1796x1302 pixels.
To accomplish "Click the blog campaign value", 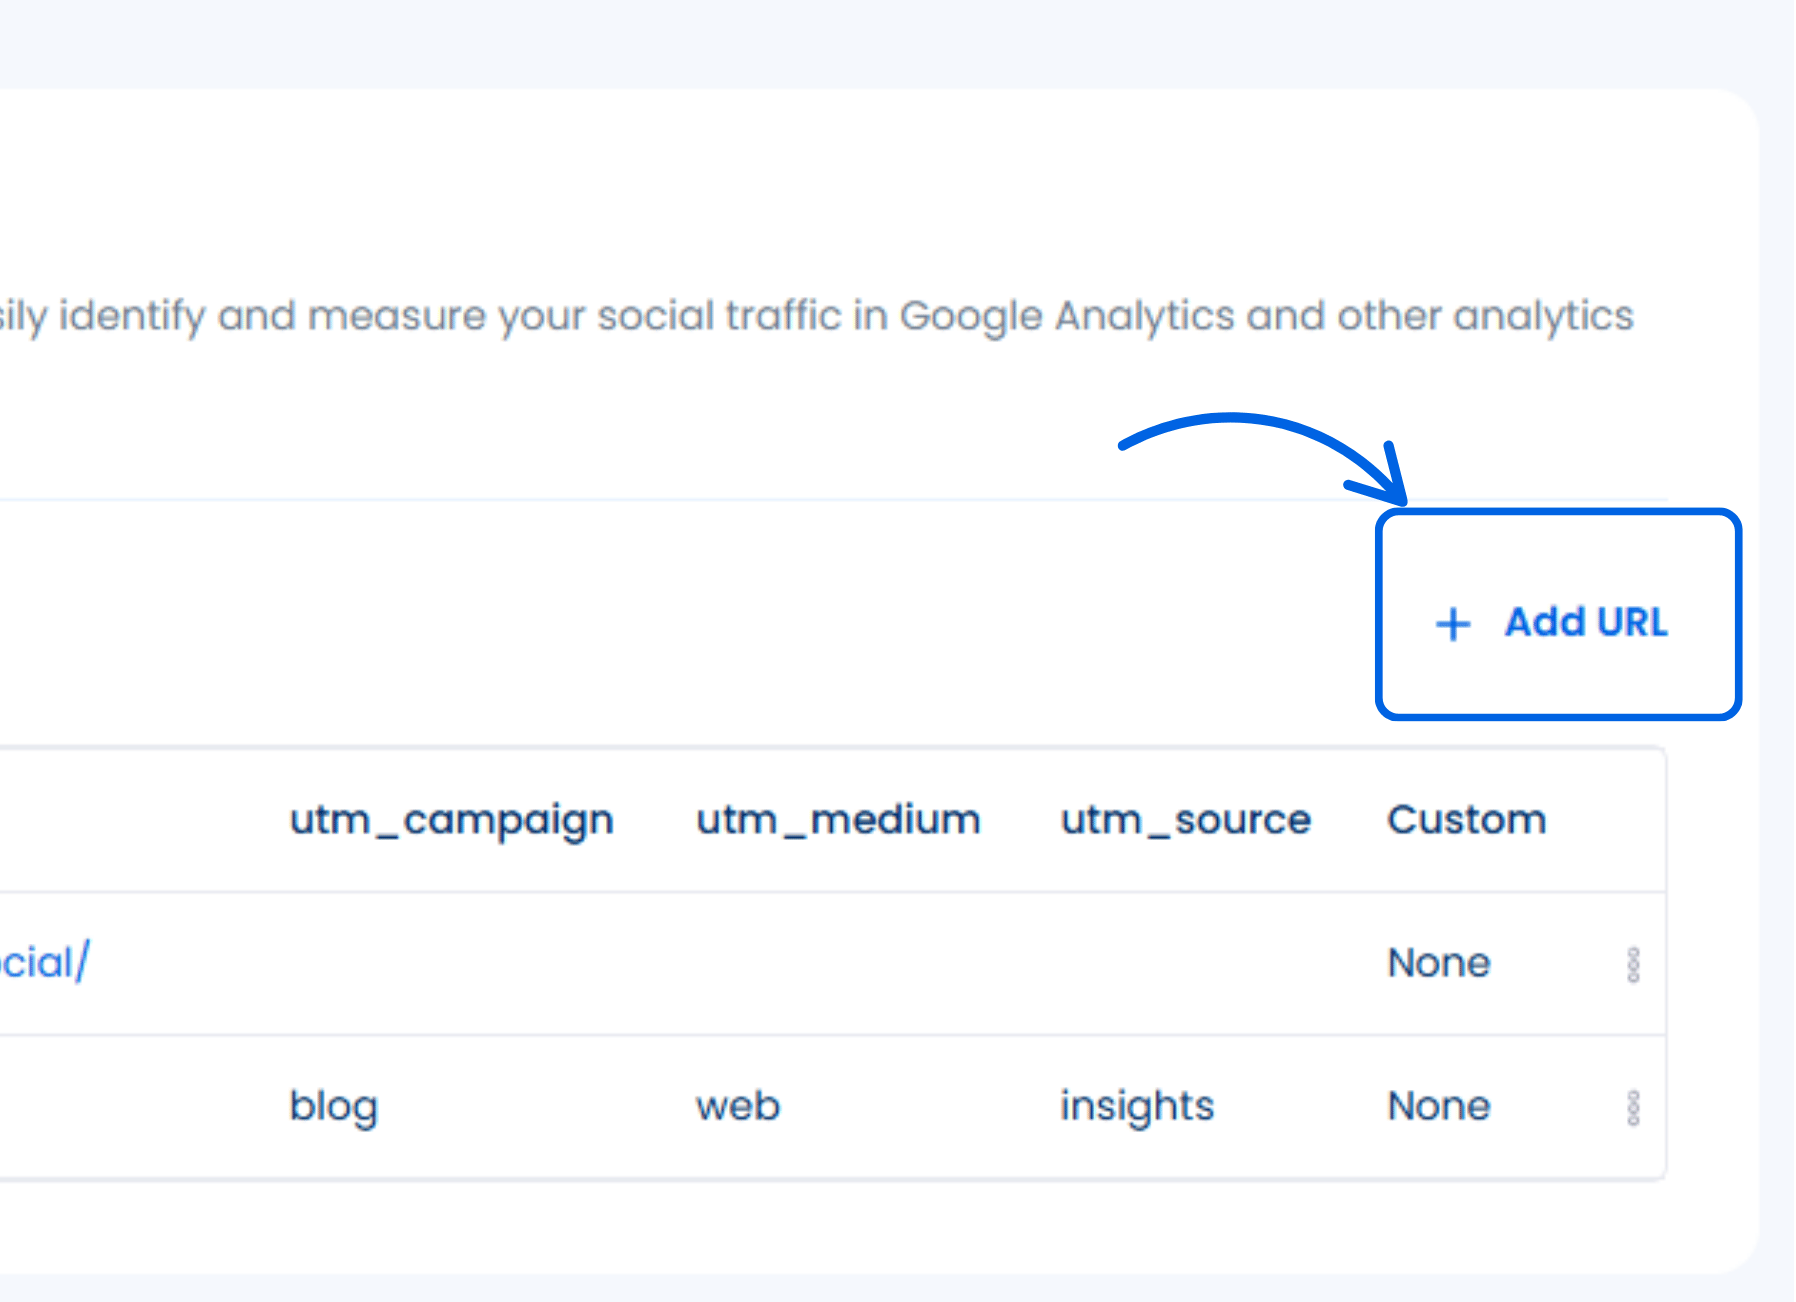I will 333,1107.
